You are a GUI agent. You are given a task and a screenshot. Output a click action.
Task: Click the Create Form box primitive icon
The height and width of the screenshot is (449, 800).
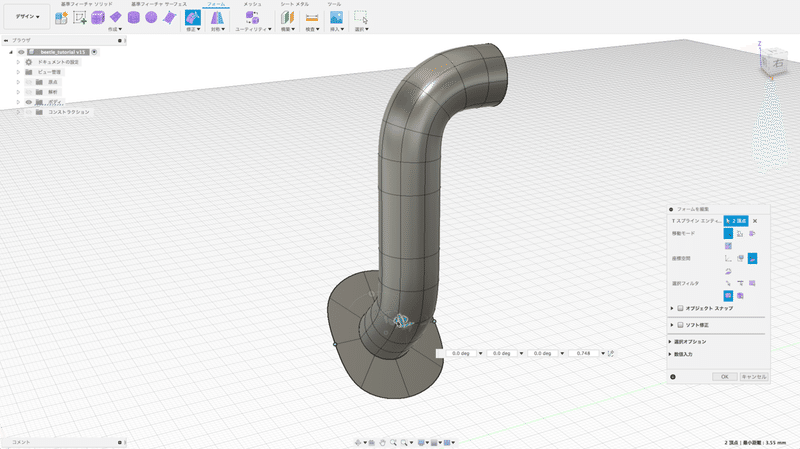coord(98,18)
